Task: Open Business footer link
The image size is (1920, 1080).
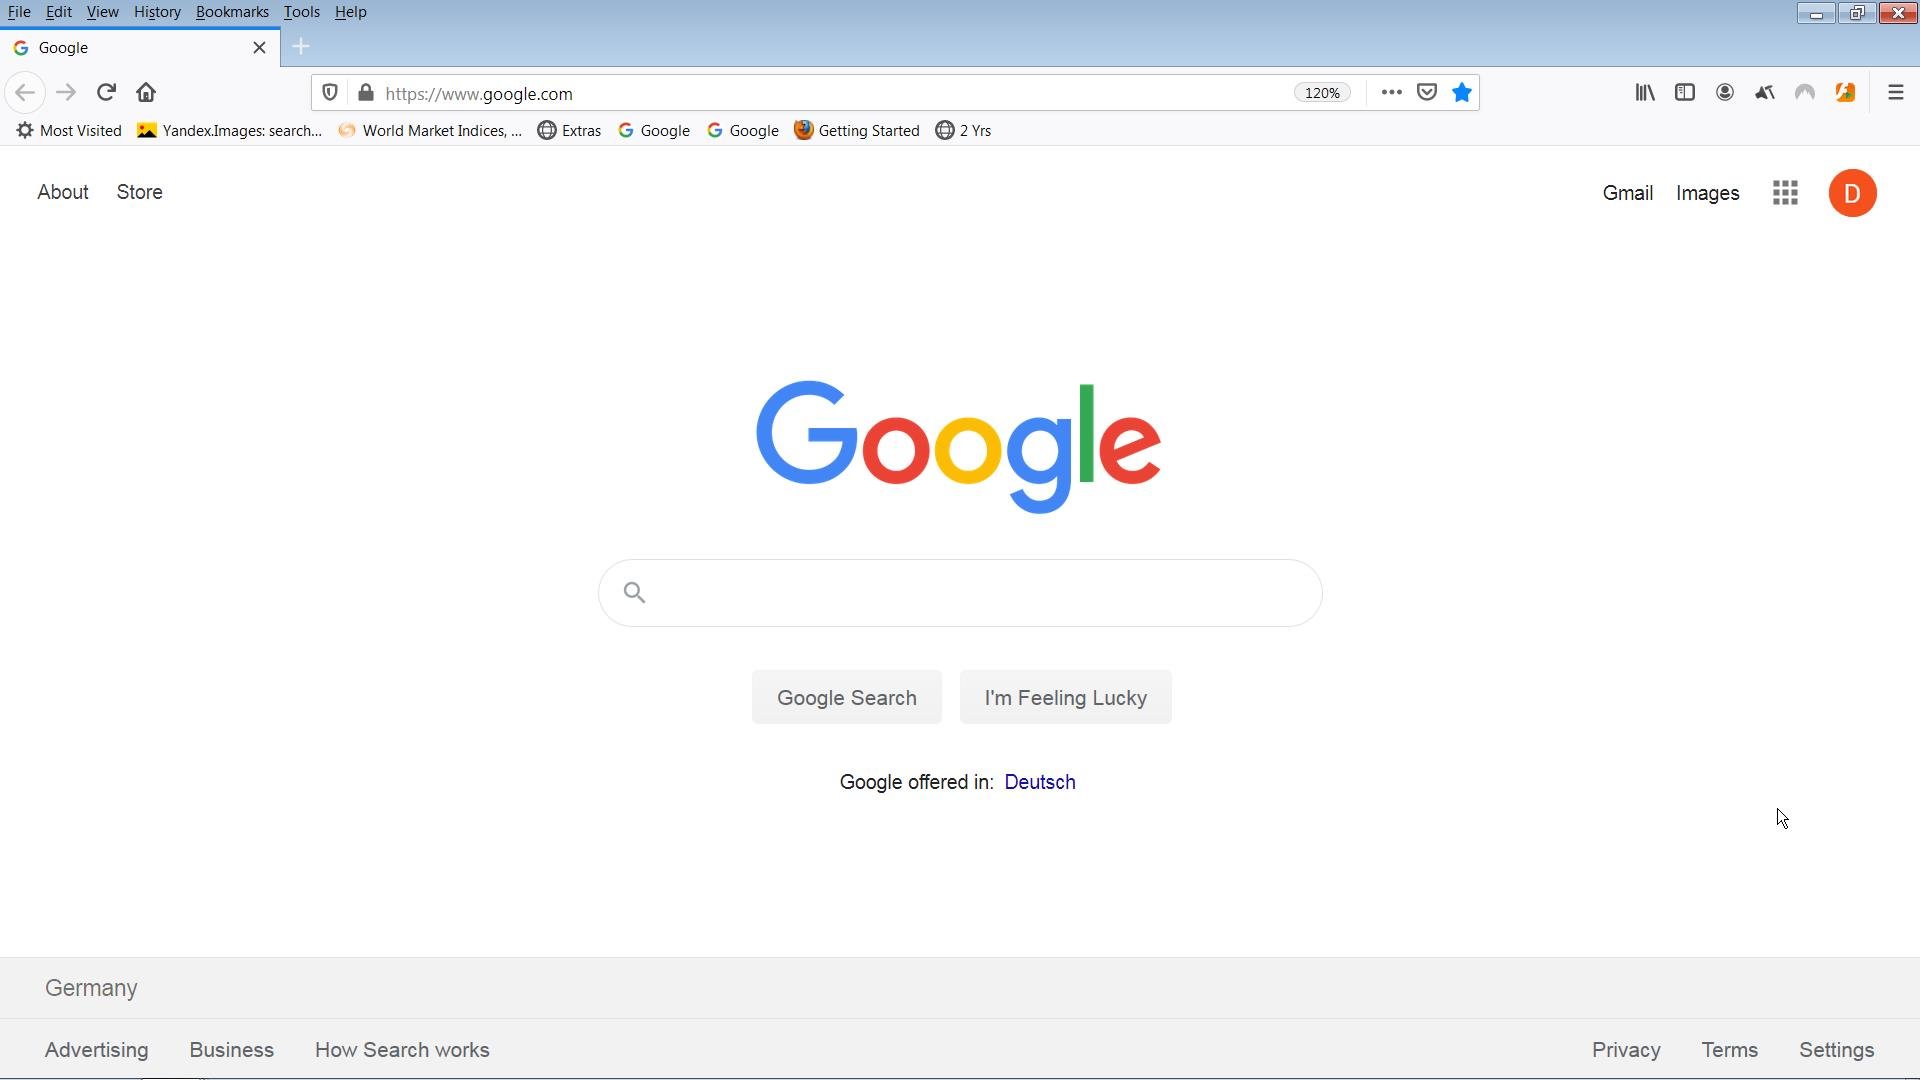Action: pos(231,1050)
